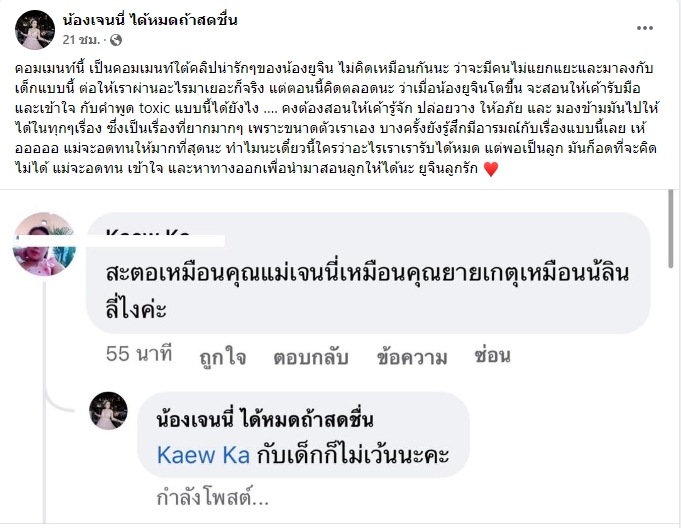Click the small avatar beside the reply

point(108,412)
